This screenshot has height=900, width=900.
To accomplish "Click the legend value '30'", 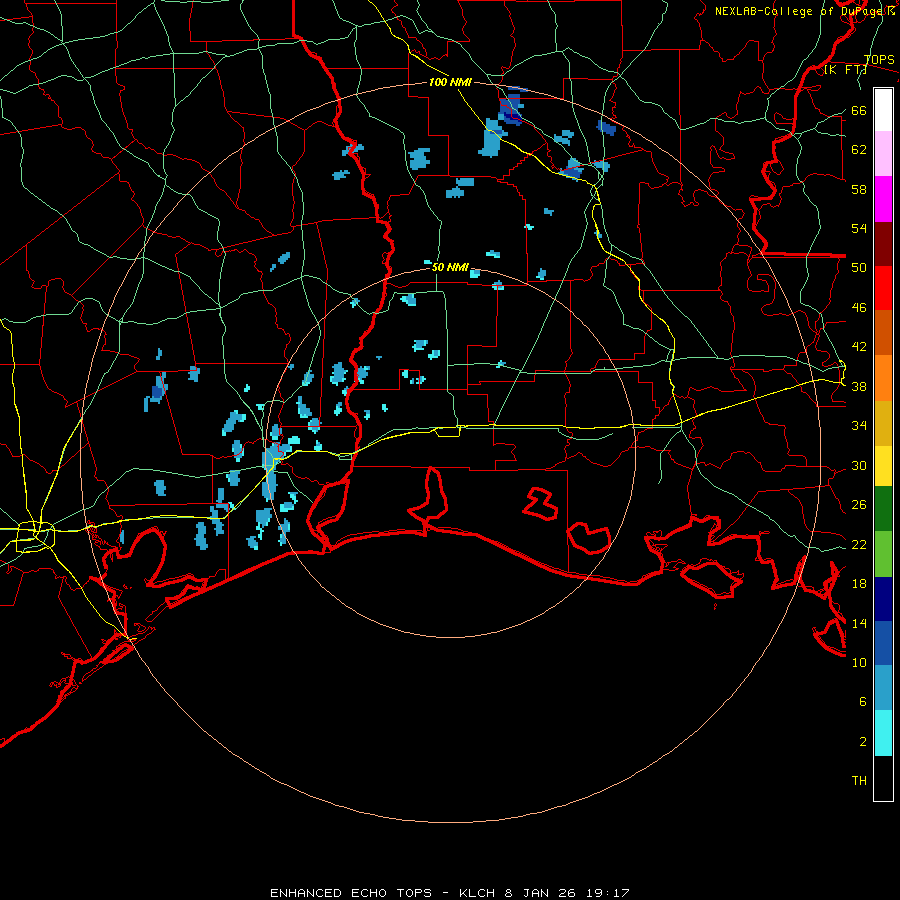I will (859, 465).
